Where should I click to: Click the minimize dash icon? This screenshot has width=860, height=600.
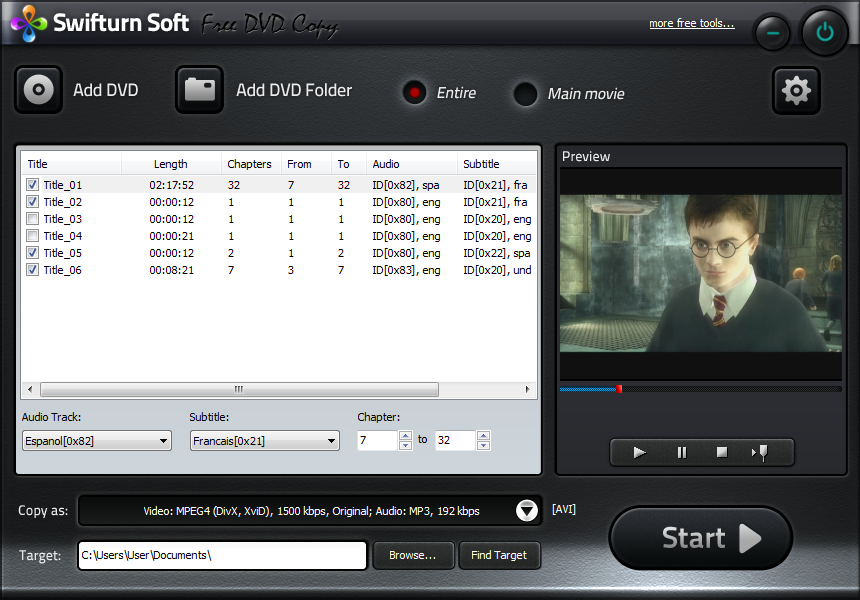(773, 33)
